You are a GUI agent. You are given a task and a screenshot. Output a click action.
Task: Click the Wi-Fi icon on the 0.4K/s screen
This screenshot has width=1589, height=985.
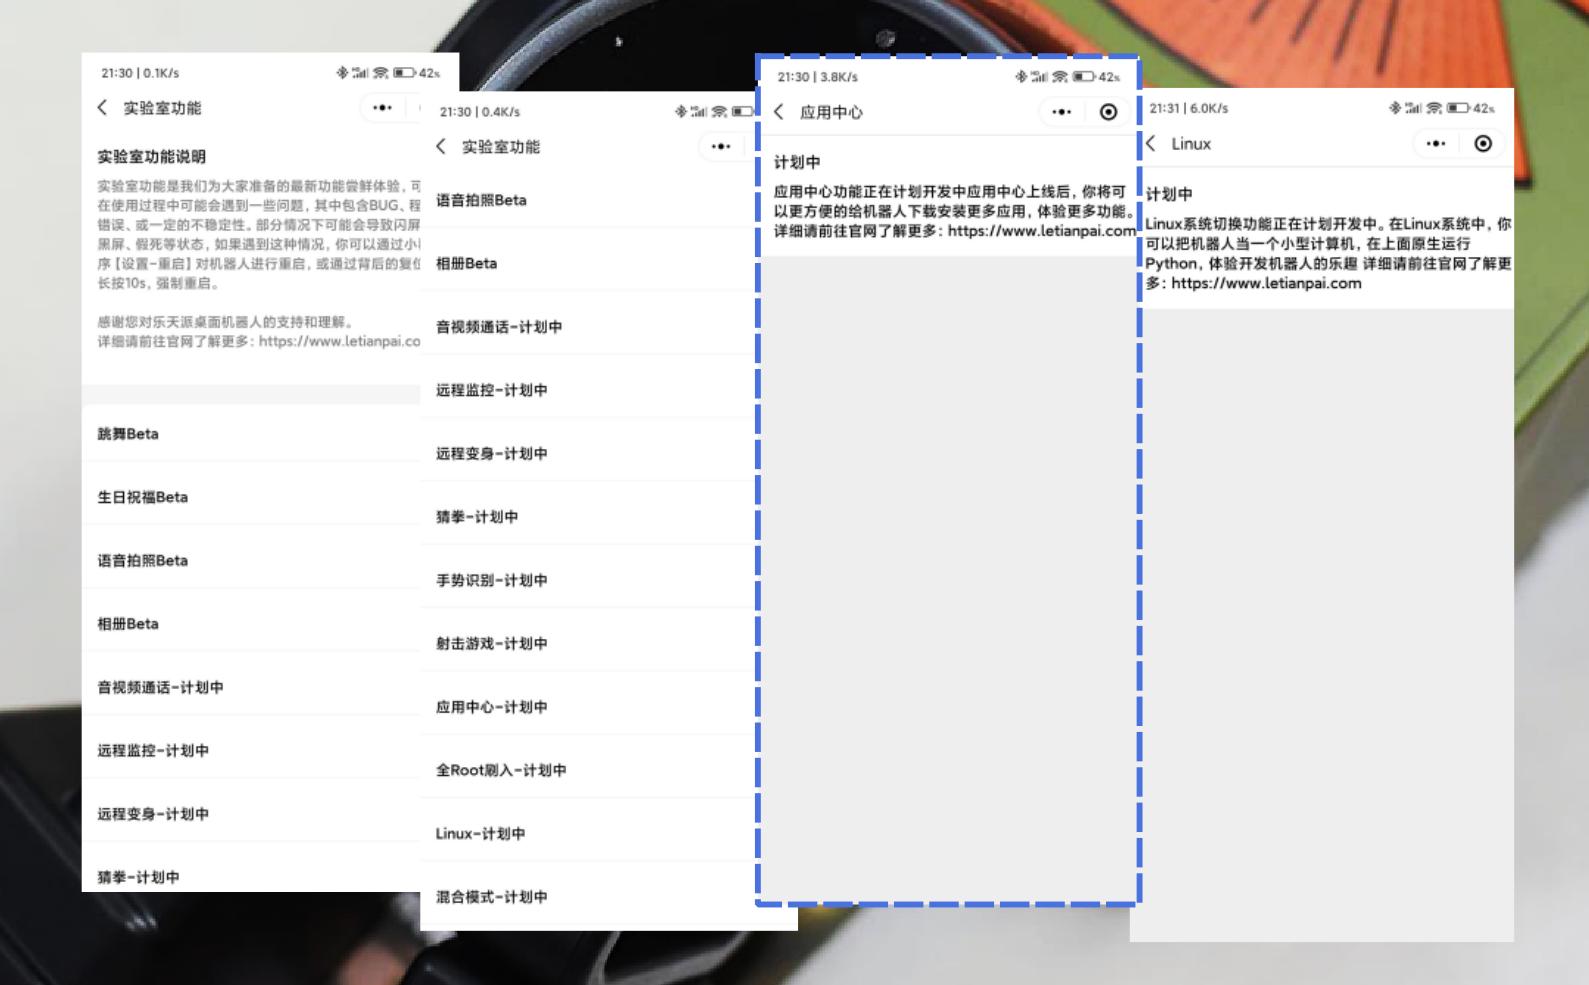(720, 112)
